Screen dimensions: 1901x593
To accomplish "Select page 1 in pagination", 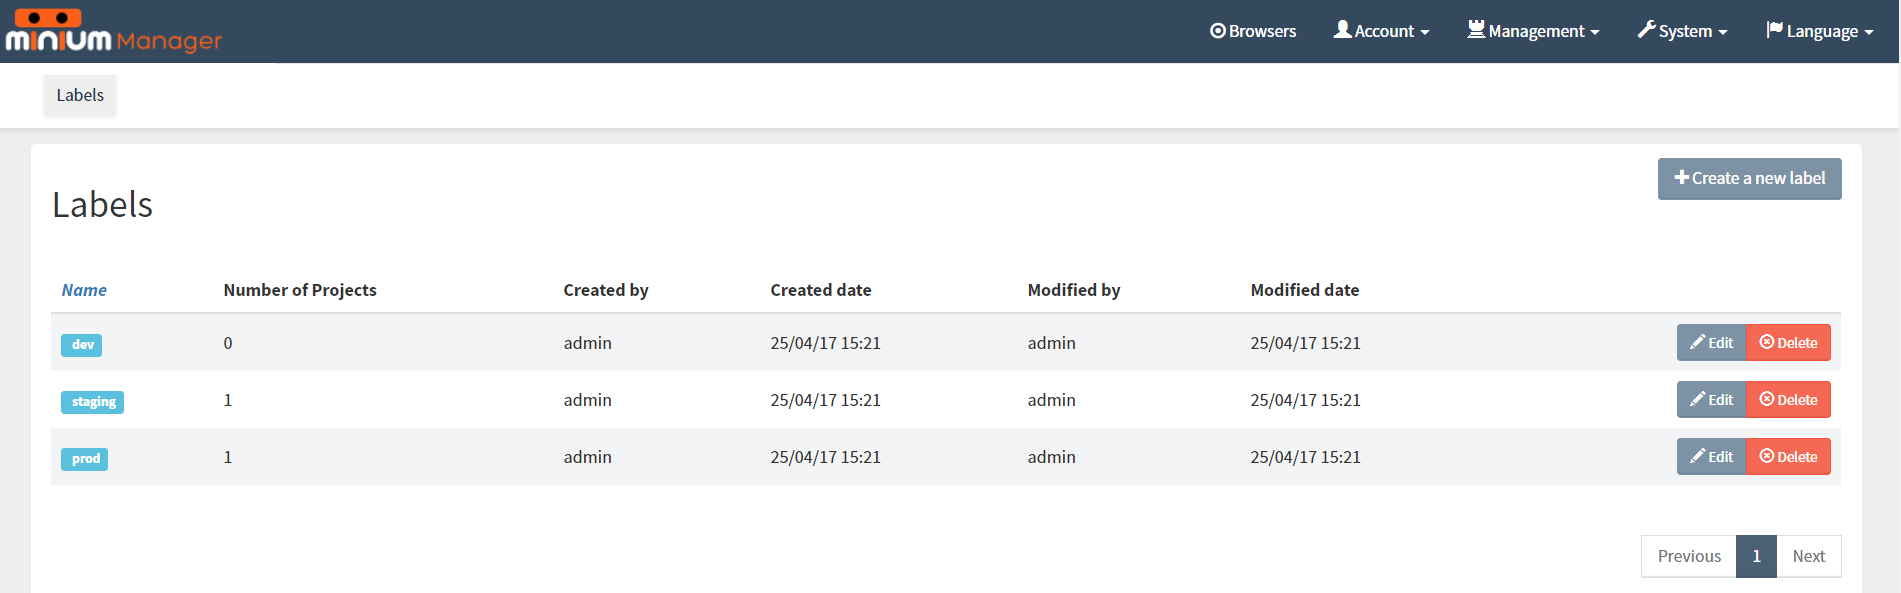I will click(x=1756, y=556).
